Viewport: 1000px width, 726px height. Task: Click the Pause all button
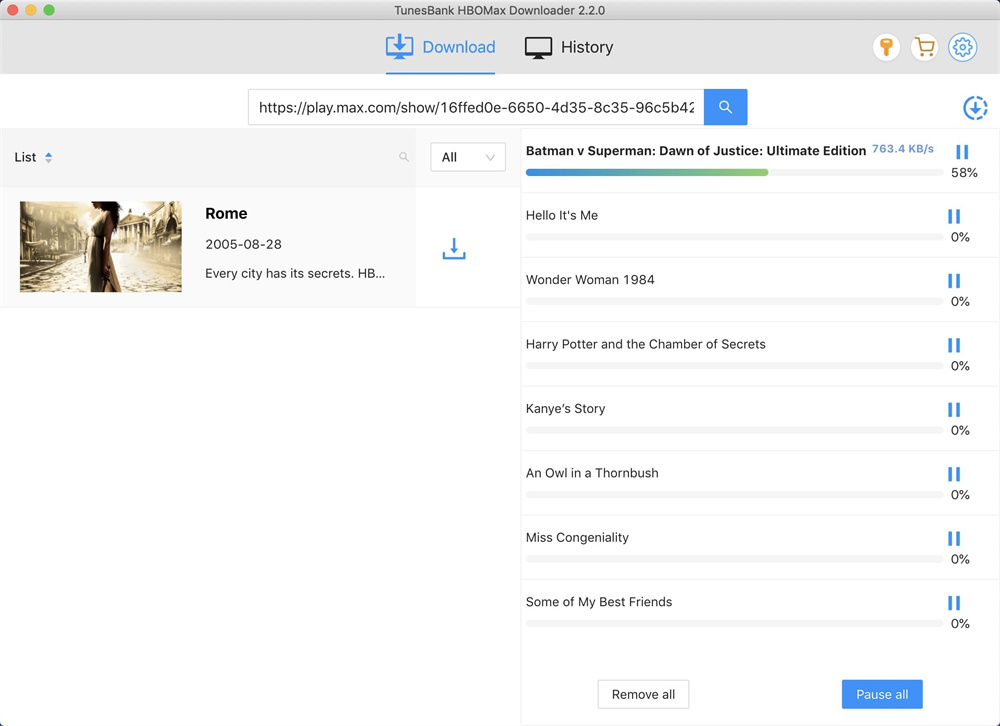point(882,694)
